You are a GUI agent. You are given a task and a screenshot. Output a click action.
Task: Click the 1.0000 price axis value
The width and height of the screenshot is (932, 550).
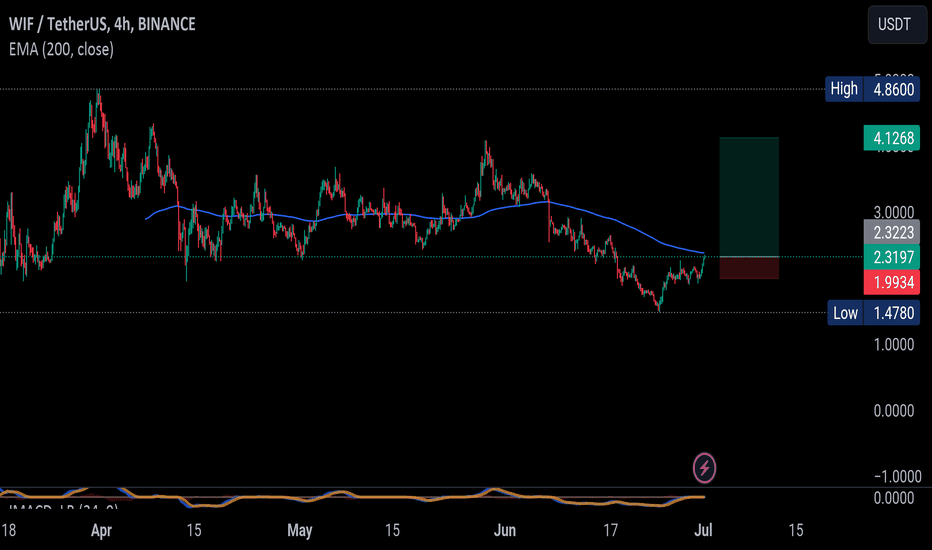coord(893,344)
